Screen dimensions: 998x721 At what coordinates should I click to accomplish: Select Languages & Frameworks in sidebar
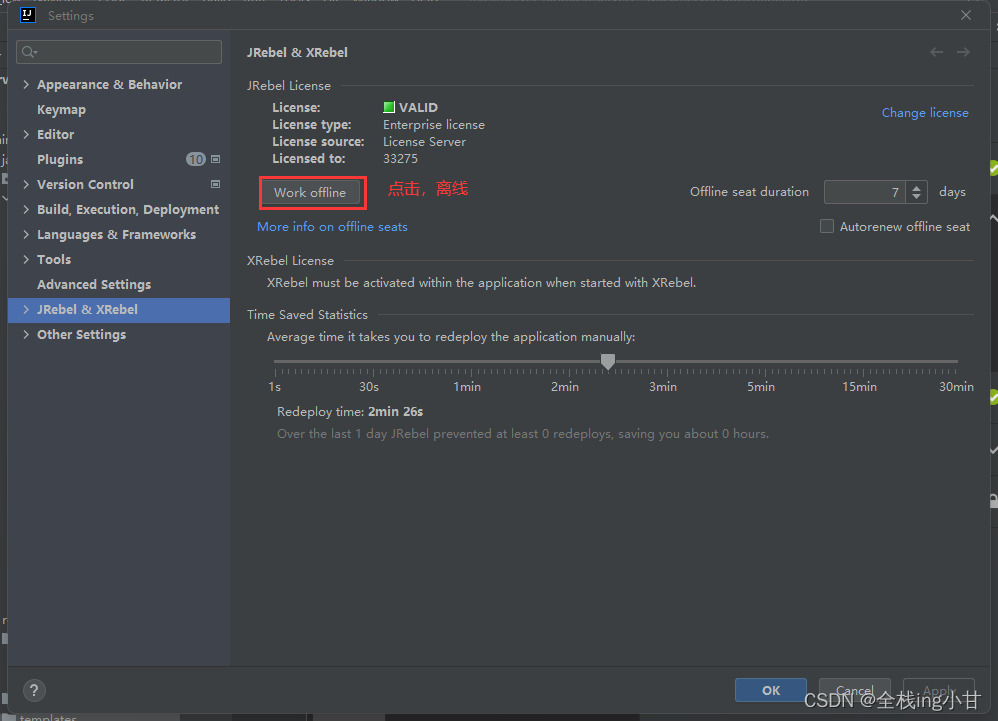coord(116,234)
